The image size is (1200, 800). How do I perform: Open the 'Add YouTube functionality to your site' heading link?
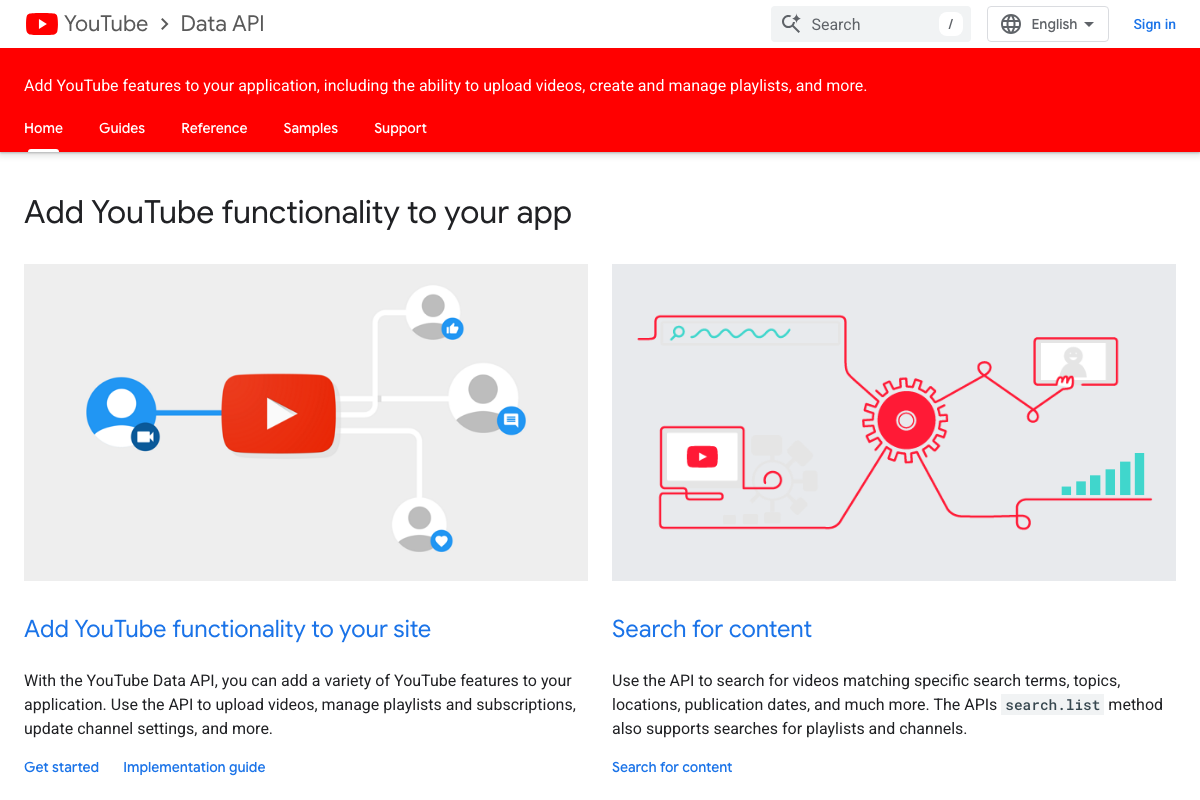pos(228,629)
